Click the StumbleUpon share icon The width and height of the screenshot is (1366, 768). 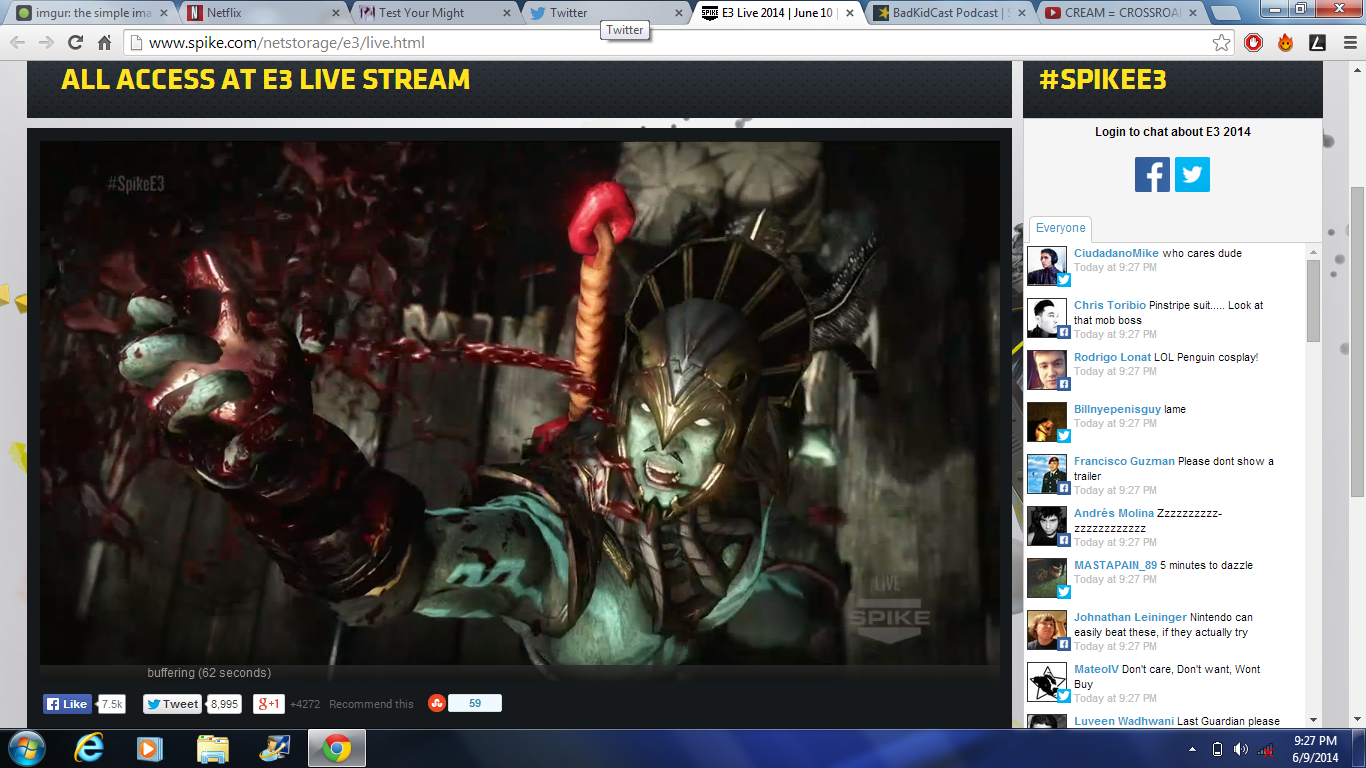[x=436, y=703]
